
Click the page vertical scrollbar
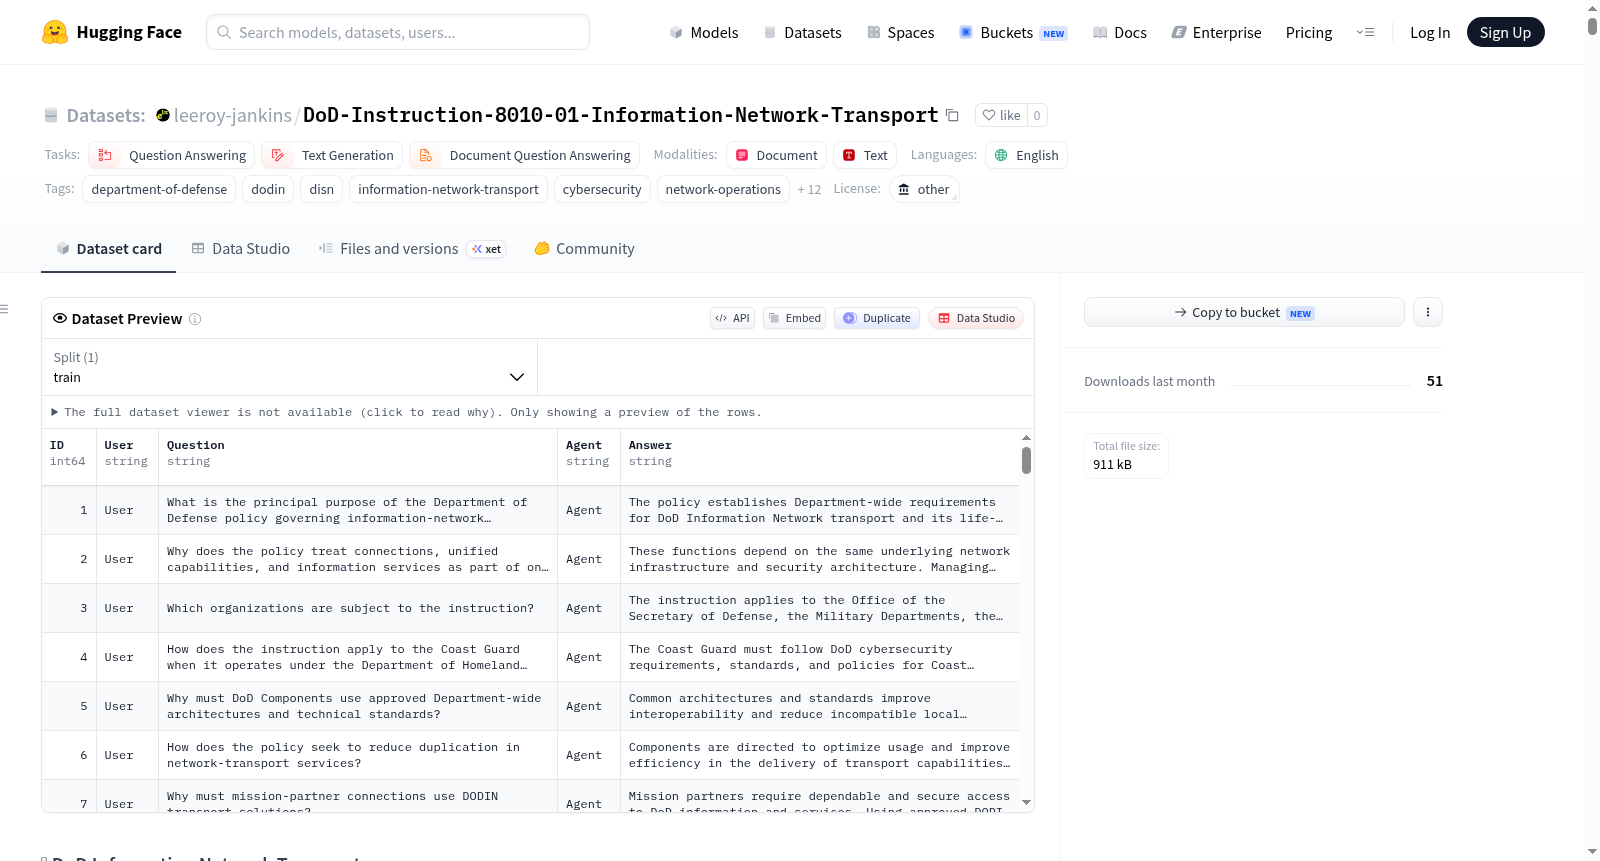click(1592, 26)
